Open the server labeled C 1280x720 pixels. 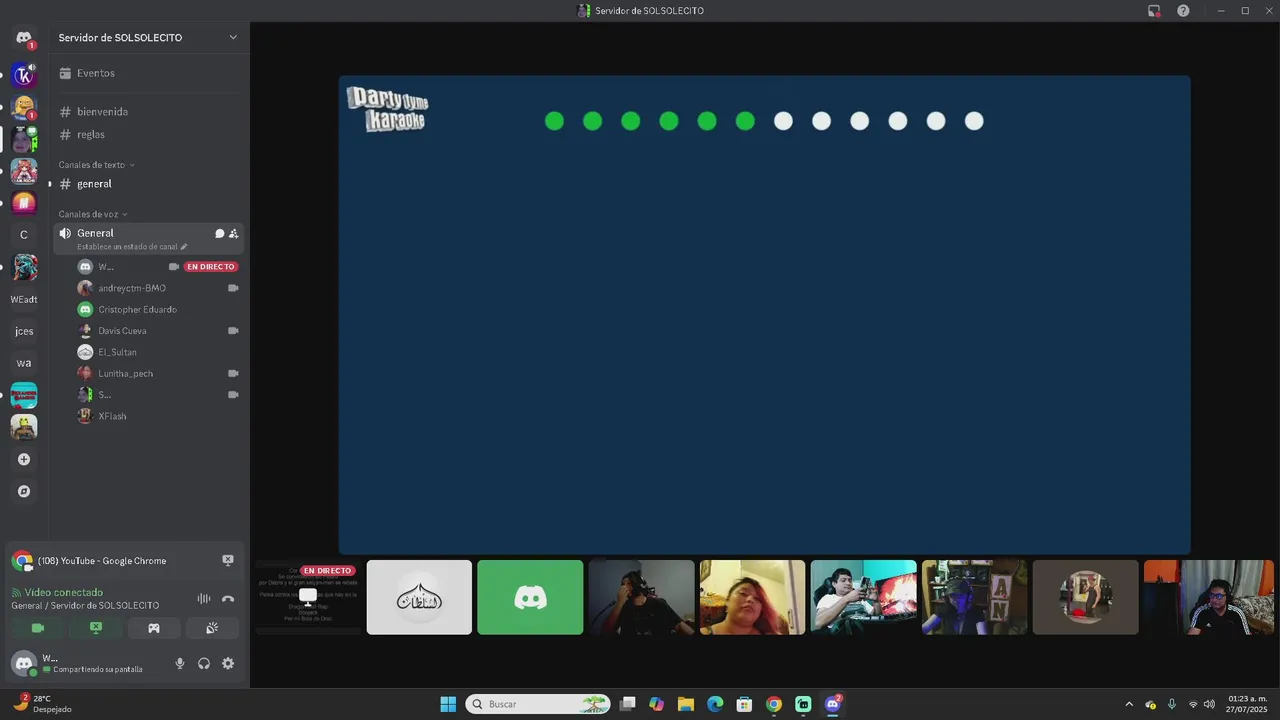[24, 235]
